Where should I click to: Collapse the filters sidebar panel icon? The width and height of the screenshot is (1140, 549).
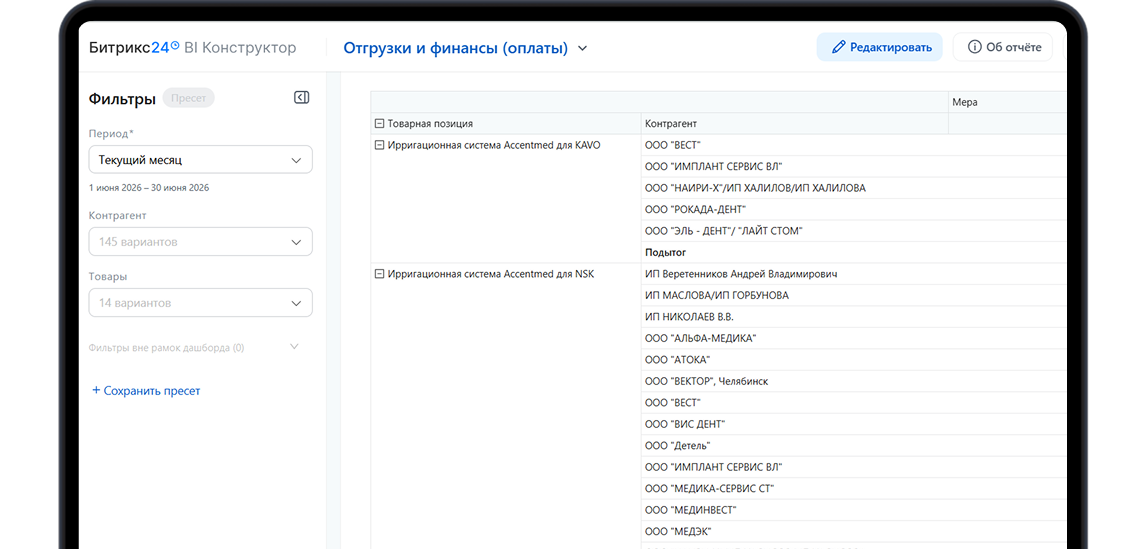pos(302,97)
